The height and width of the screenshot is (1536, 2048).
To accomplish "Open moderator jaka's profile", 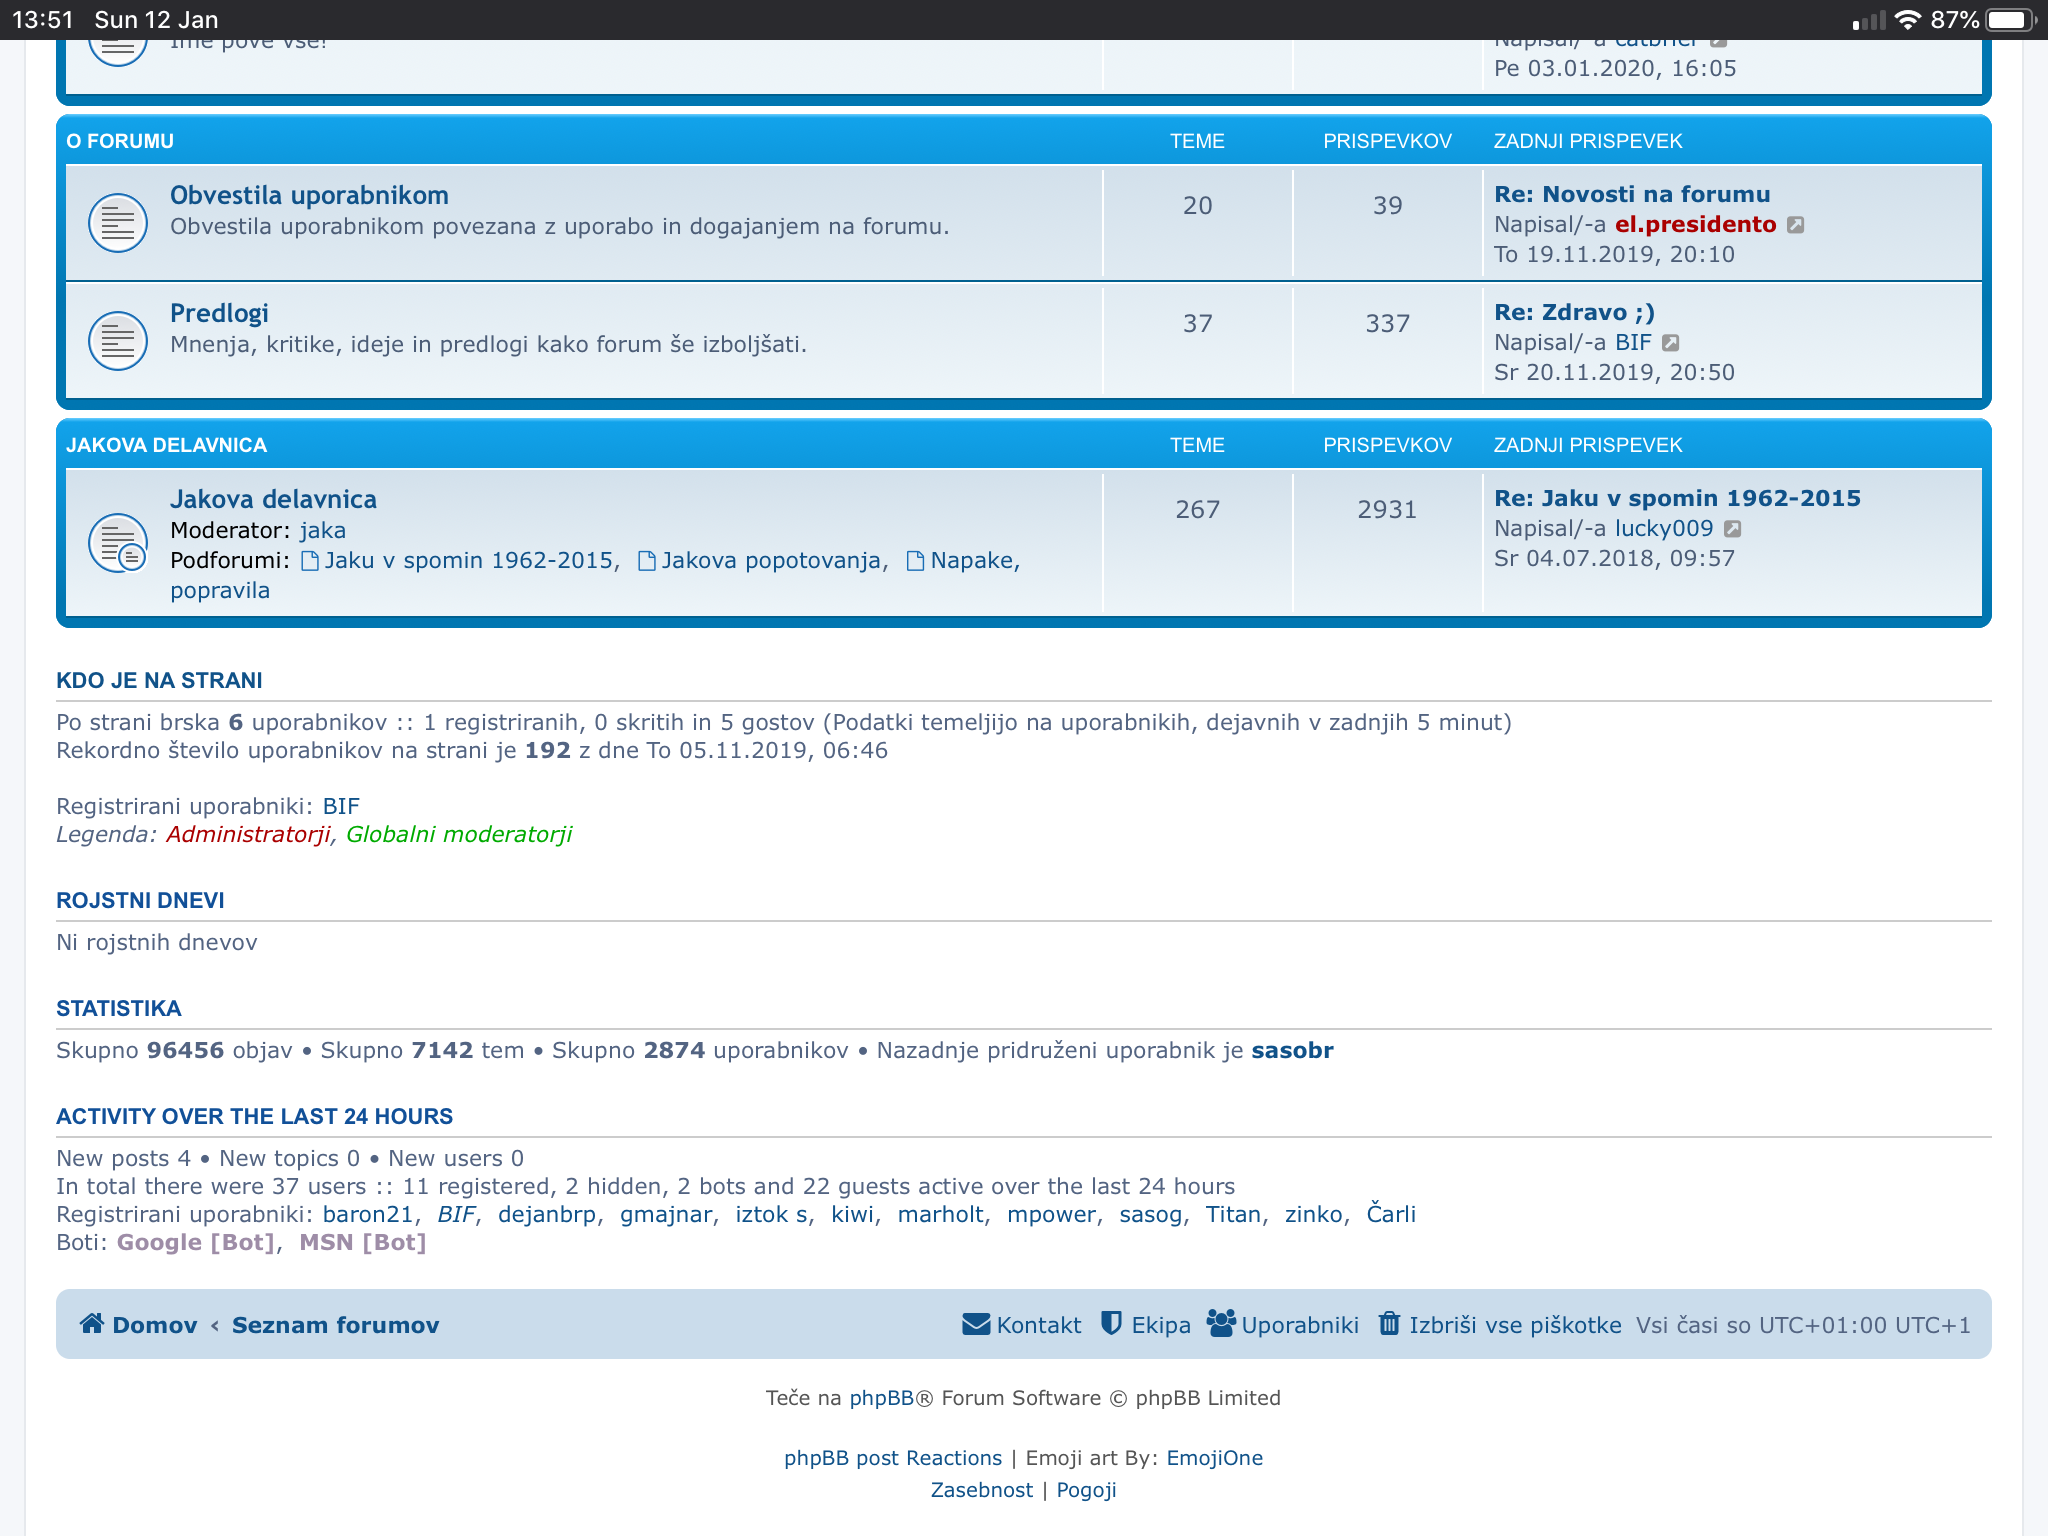I will pos(322,530).
